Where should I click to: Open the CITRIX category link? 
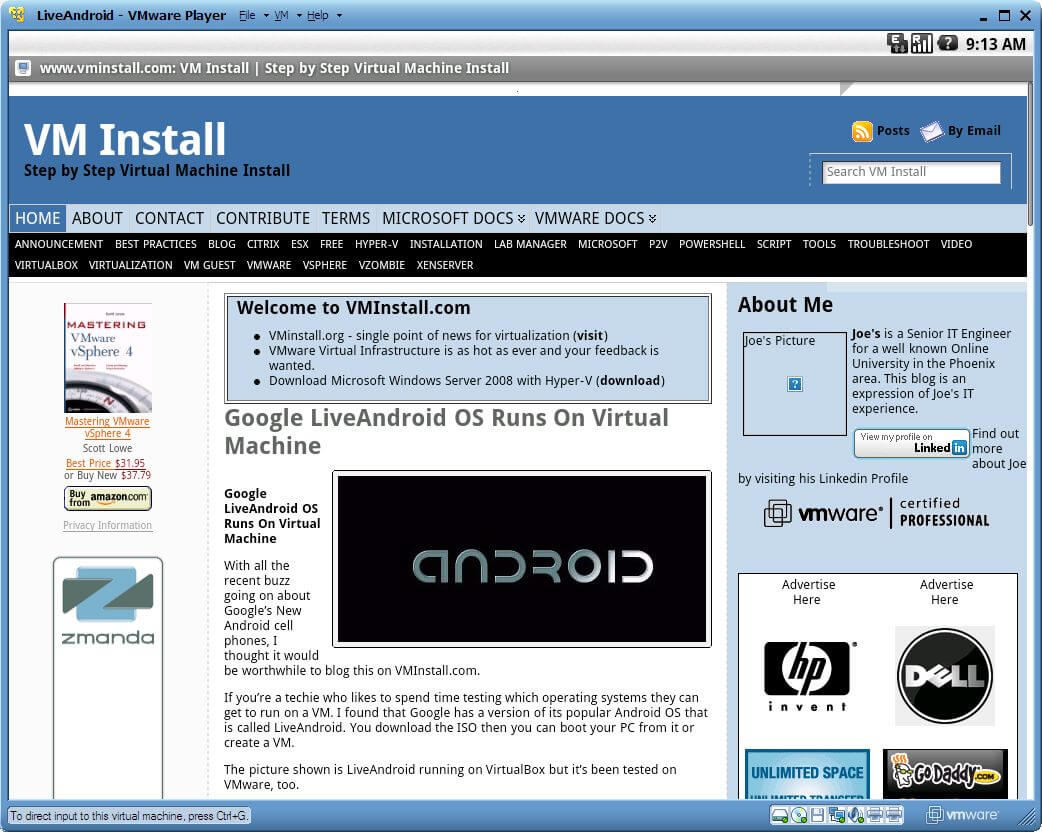pyautogui.click(x=263, y=245)
